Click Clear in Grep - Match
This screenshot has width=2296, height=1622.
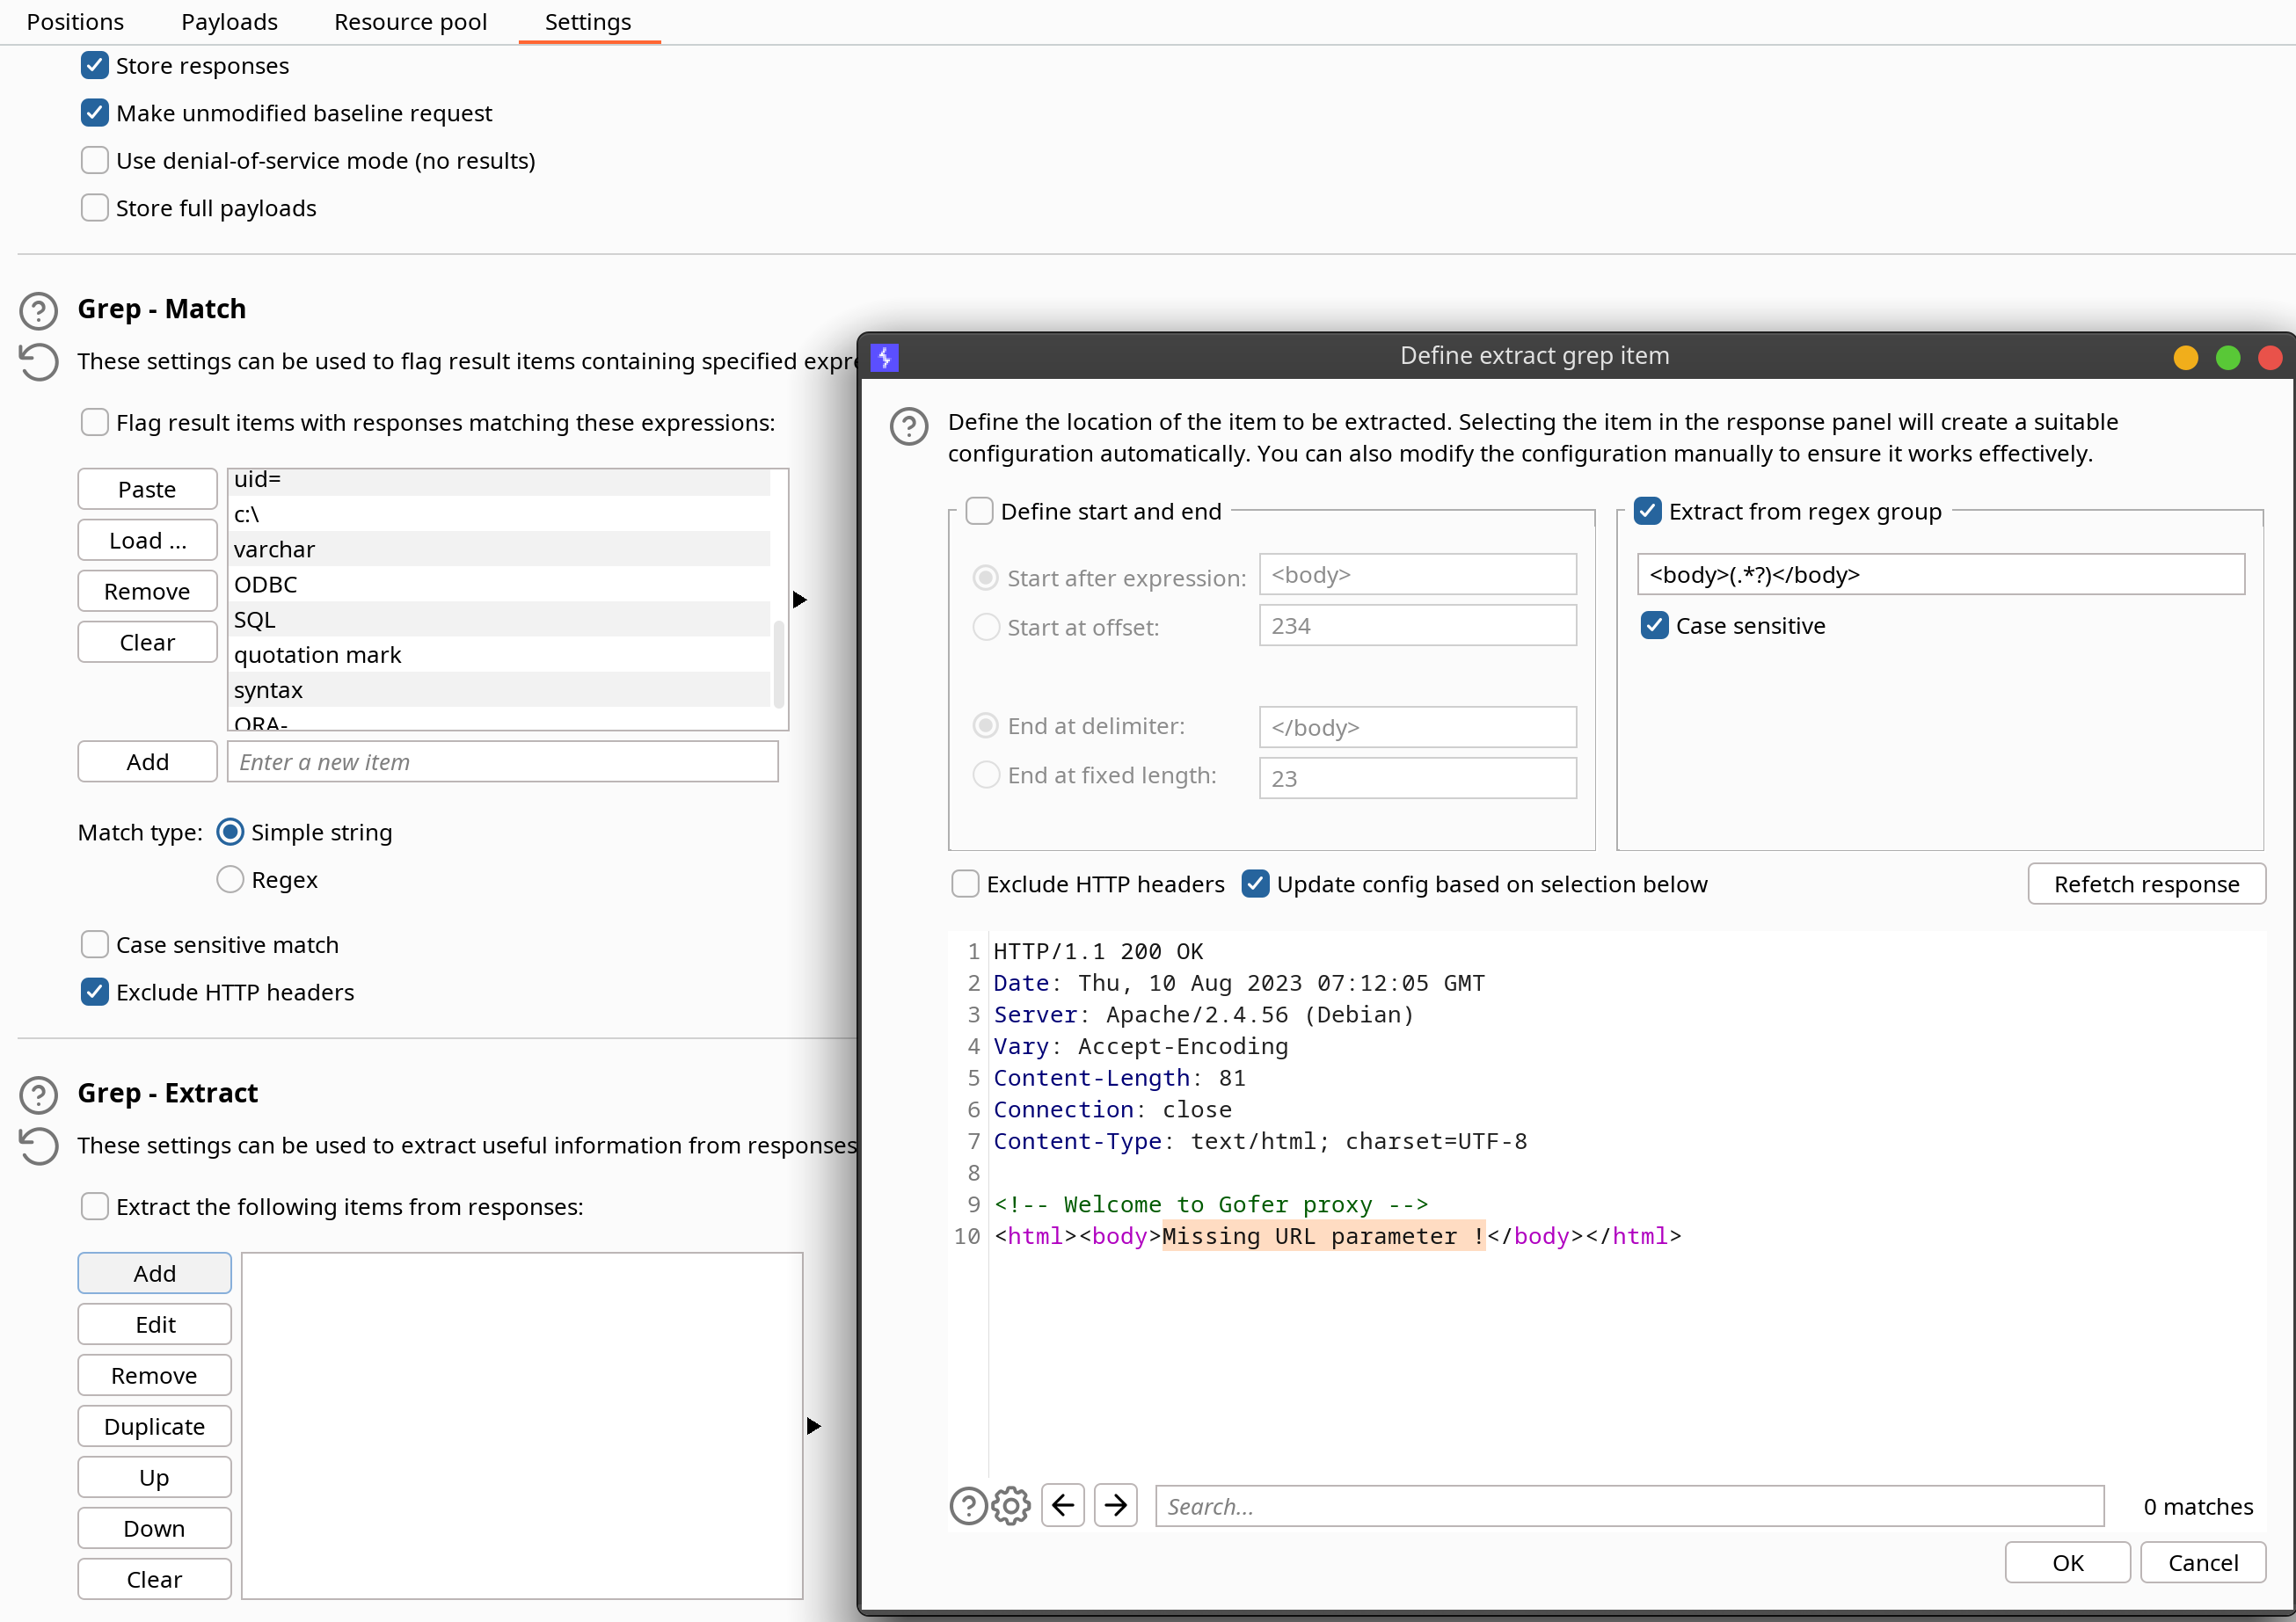(x=147, y=642)
